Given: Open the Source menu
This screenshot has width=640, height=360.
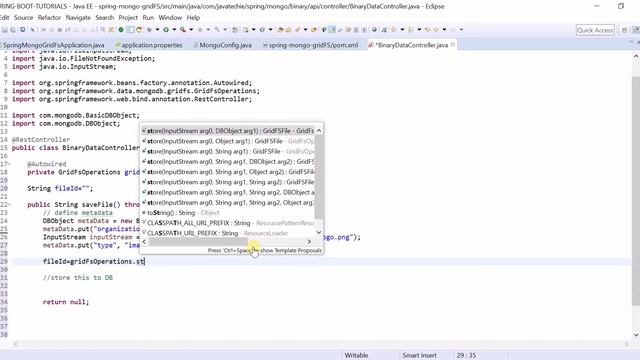Looking at the screenshot, I should click(23, 18).
